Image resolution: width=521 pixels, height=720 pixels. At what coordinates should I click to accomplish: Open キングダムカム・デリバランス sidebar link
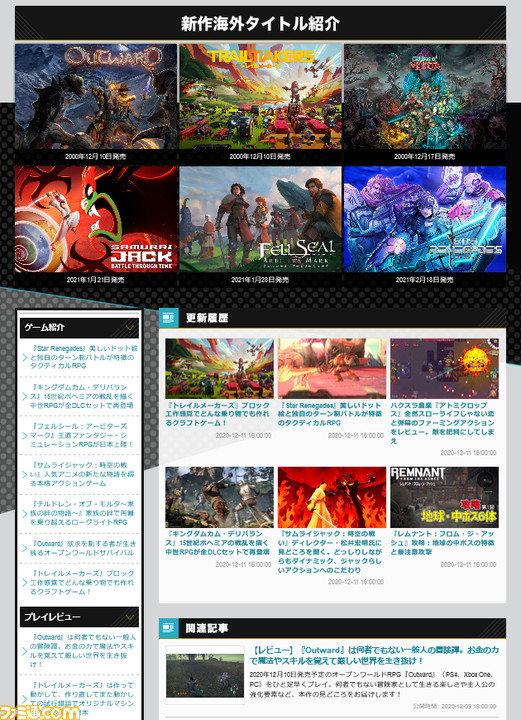82,396
